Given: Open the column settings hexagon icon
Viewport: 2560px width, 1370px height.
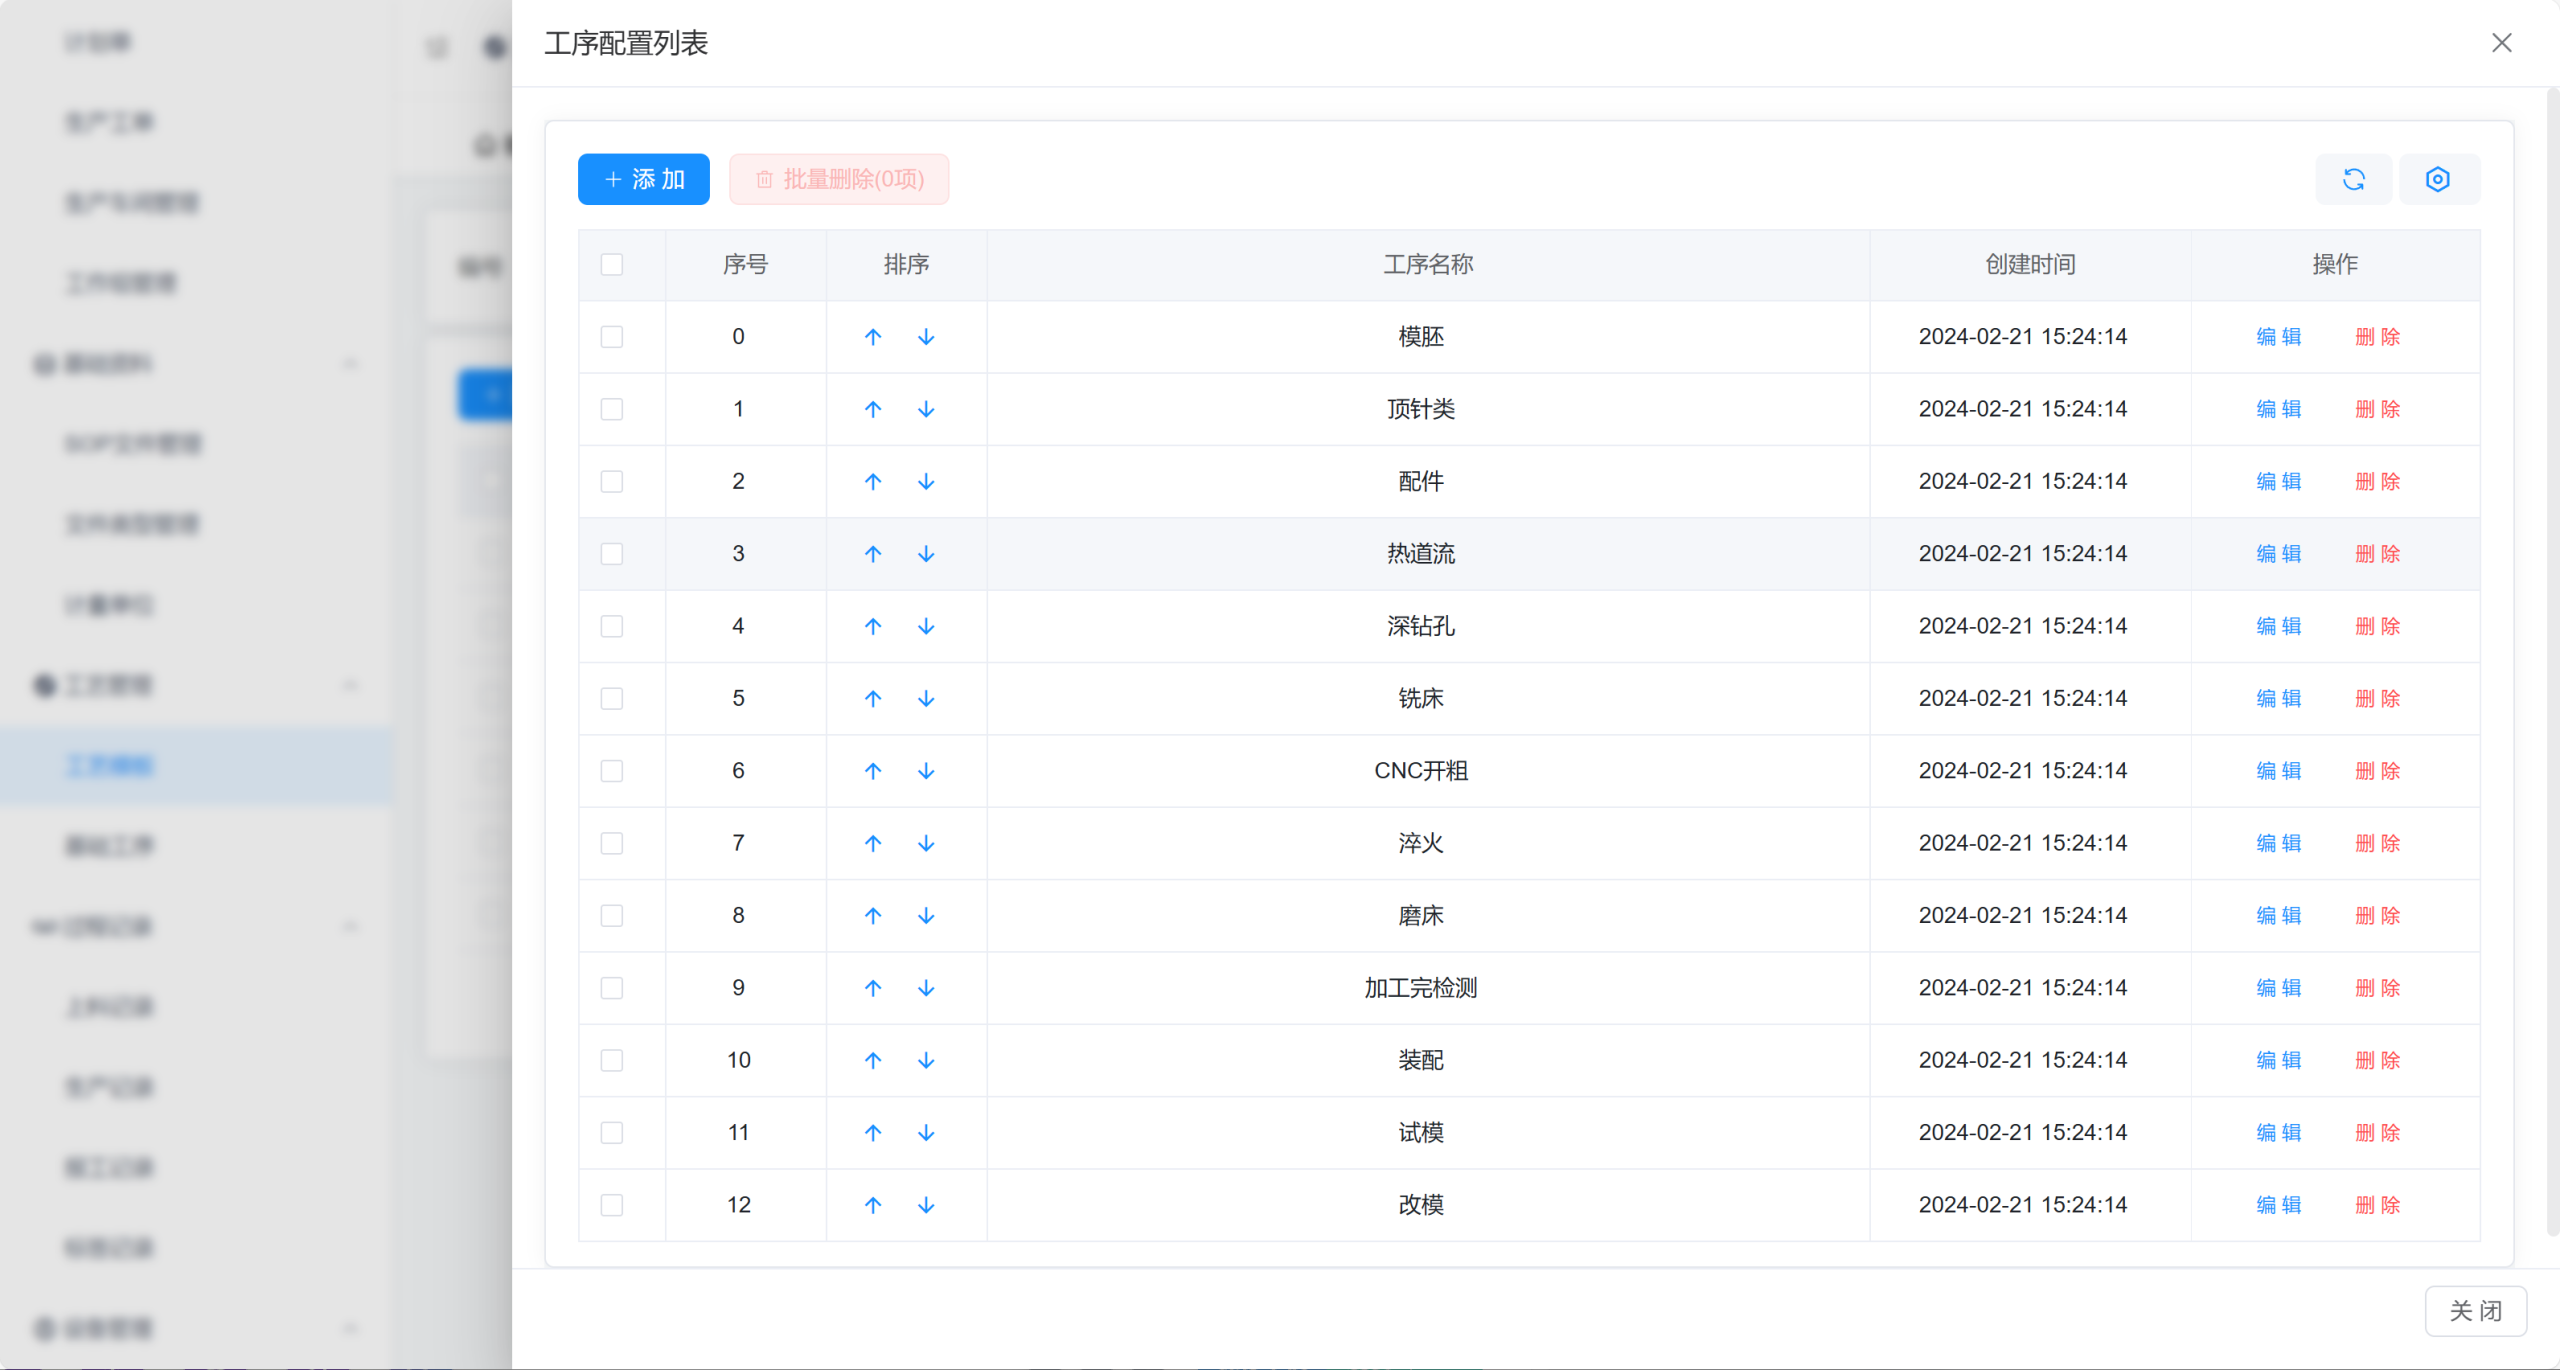Looking at the screenshot, I should [x=2438, y=179].
